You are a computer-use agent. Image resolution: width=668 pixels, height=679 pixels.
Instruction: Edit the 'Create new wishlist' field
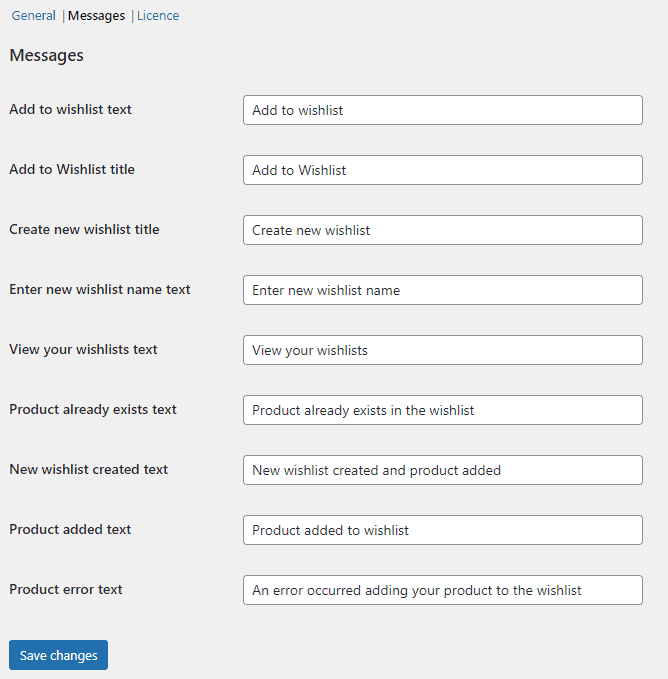coord(443,230)
